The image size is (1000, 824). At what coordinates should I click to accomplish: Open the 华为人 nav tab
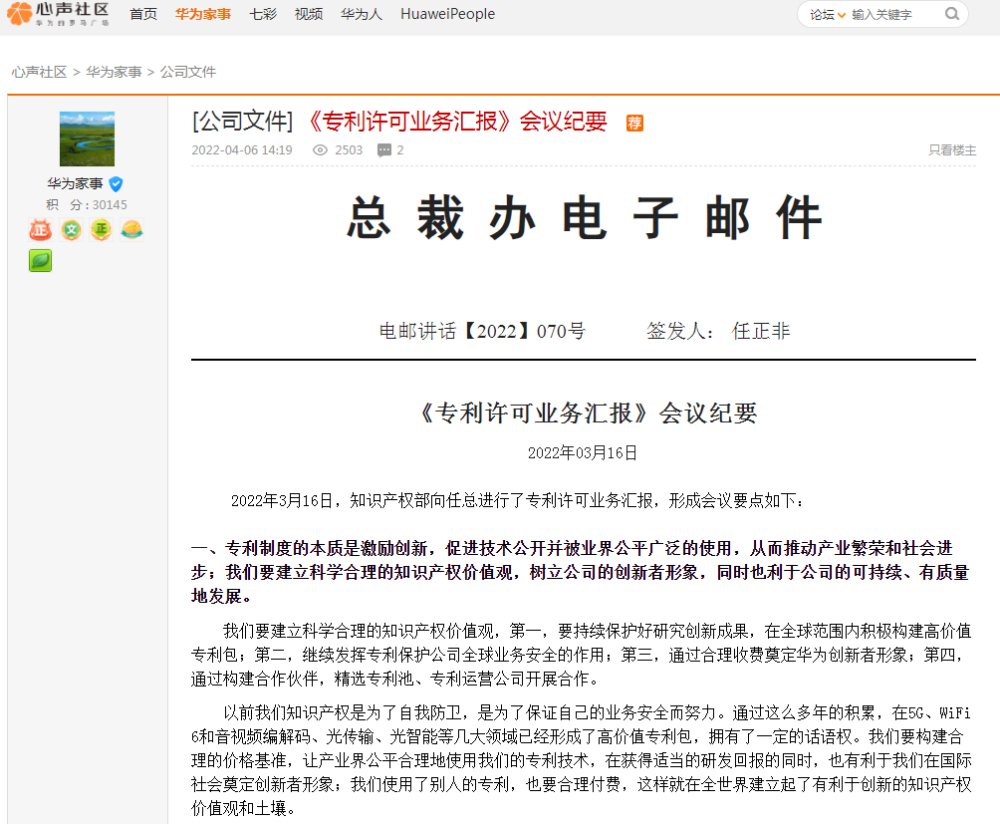tap(362, 14)
